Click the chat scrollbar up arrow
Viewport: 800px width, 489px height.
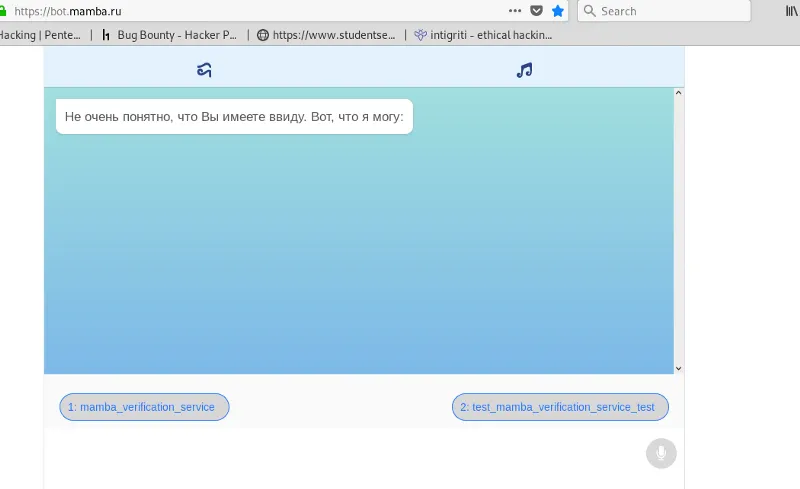(679, 94)
